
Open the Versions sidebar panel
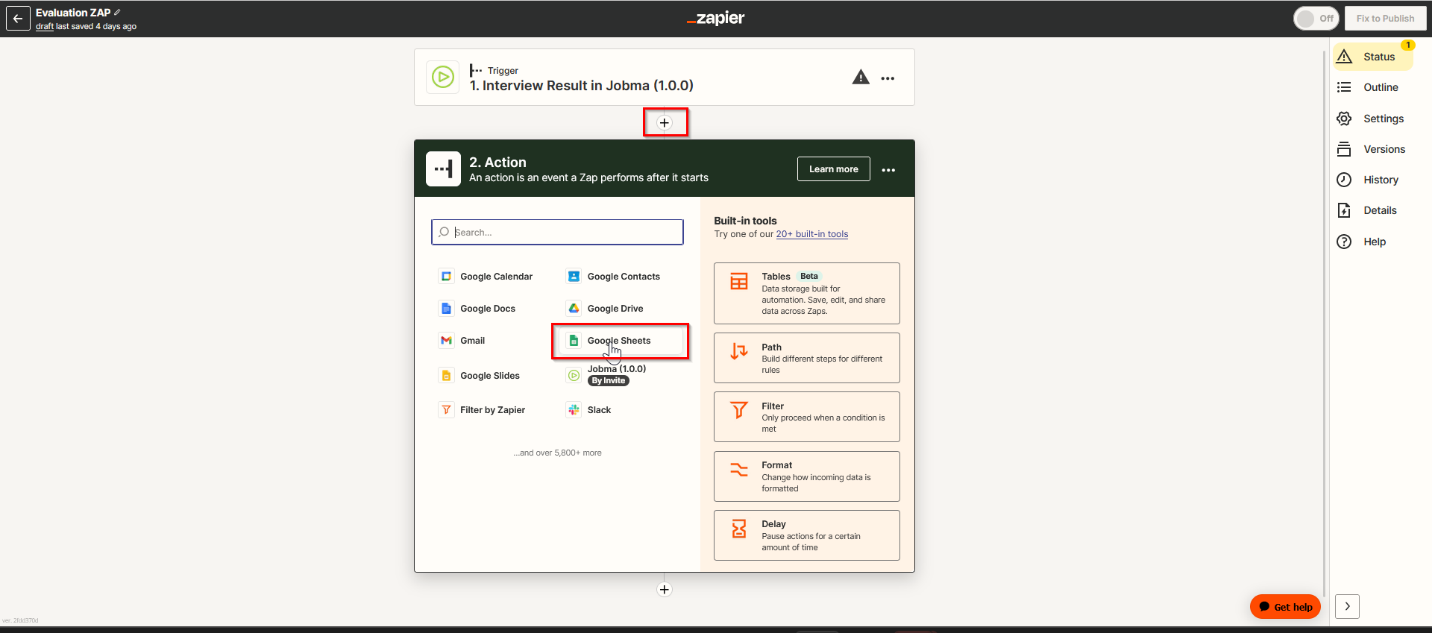click(x=1371, y=149)
